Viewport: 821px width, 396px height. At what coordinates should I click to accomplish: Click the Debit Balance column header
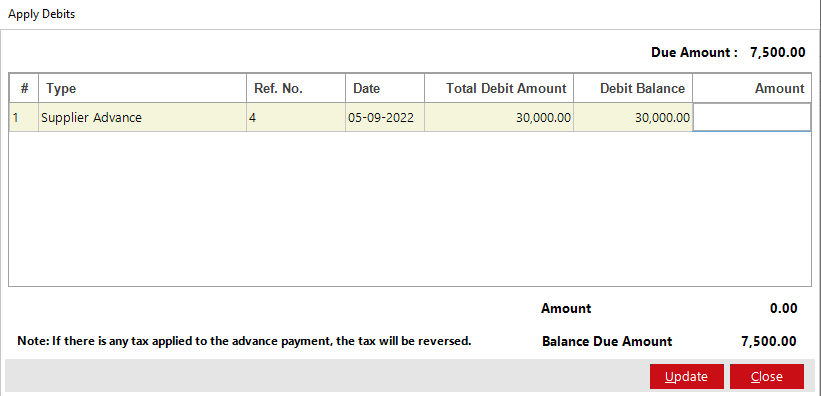633,89
